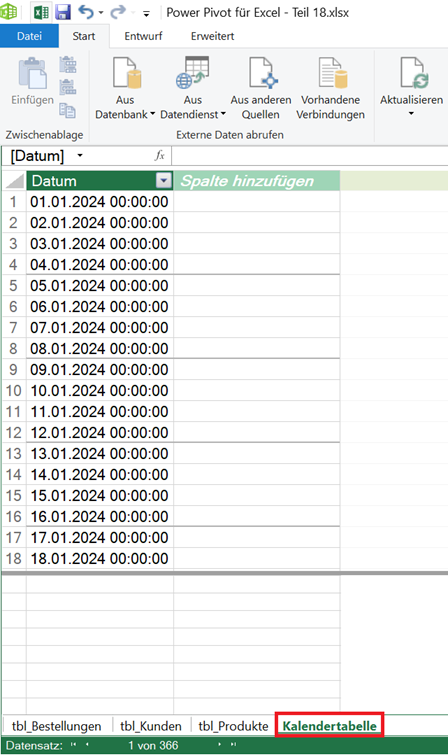Switch to the Entwurf ribbon tab

coord(143,36)
